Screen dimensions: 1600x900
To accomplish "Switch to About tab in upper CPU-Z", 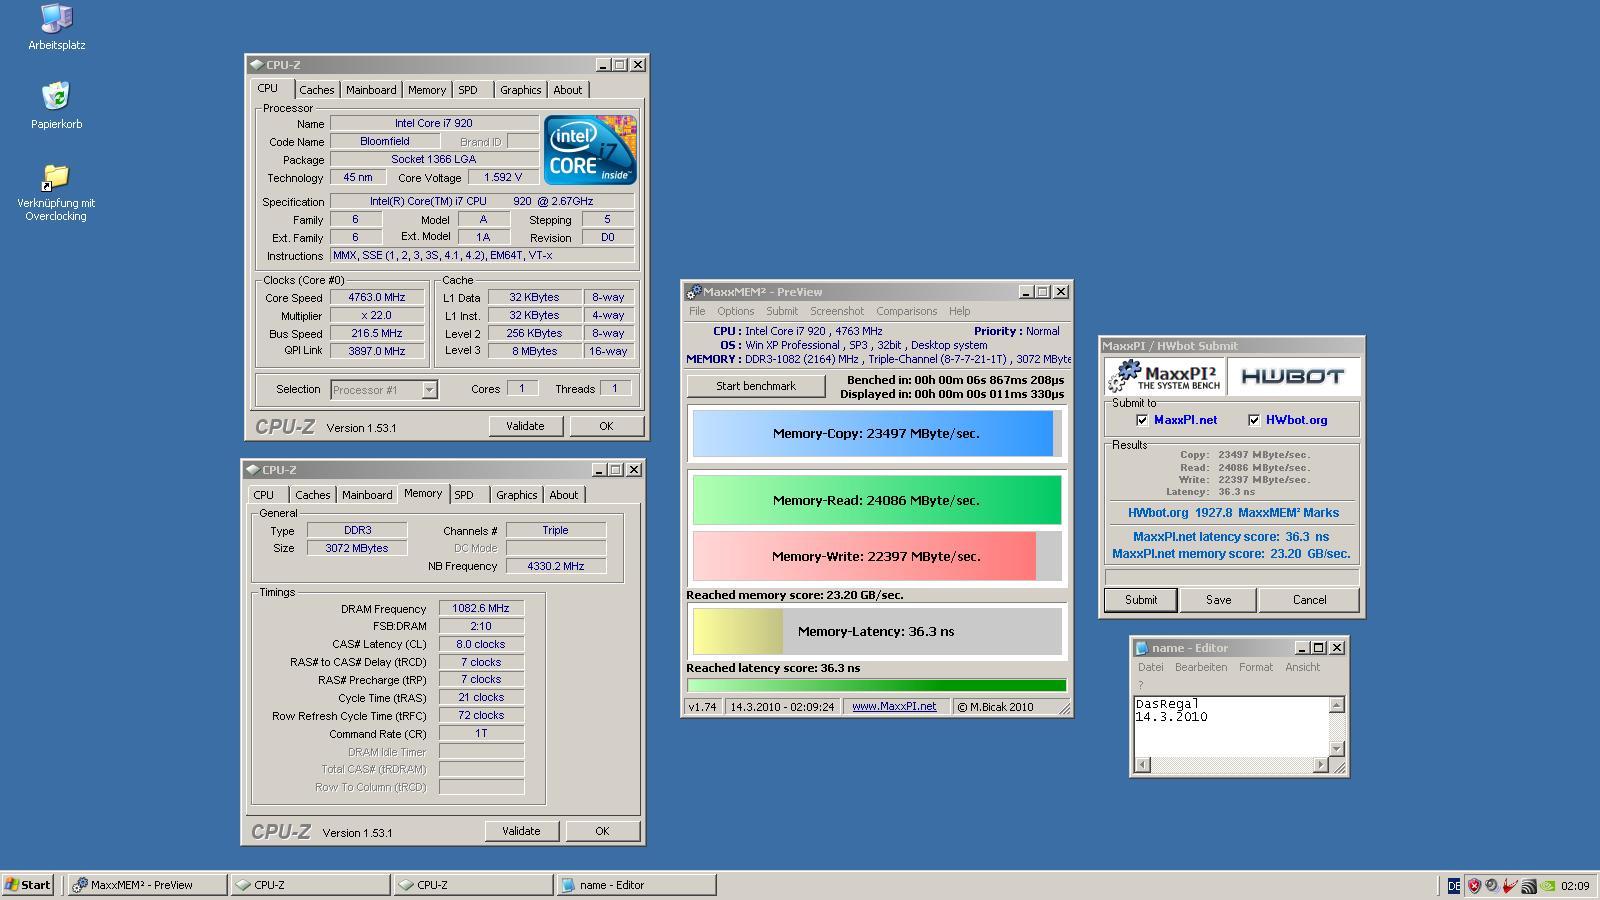I will tap(568, 90).
